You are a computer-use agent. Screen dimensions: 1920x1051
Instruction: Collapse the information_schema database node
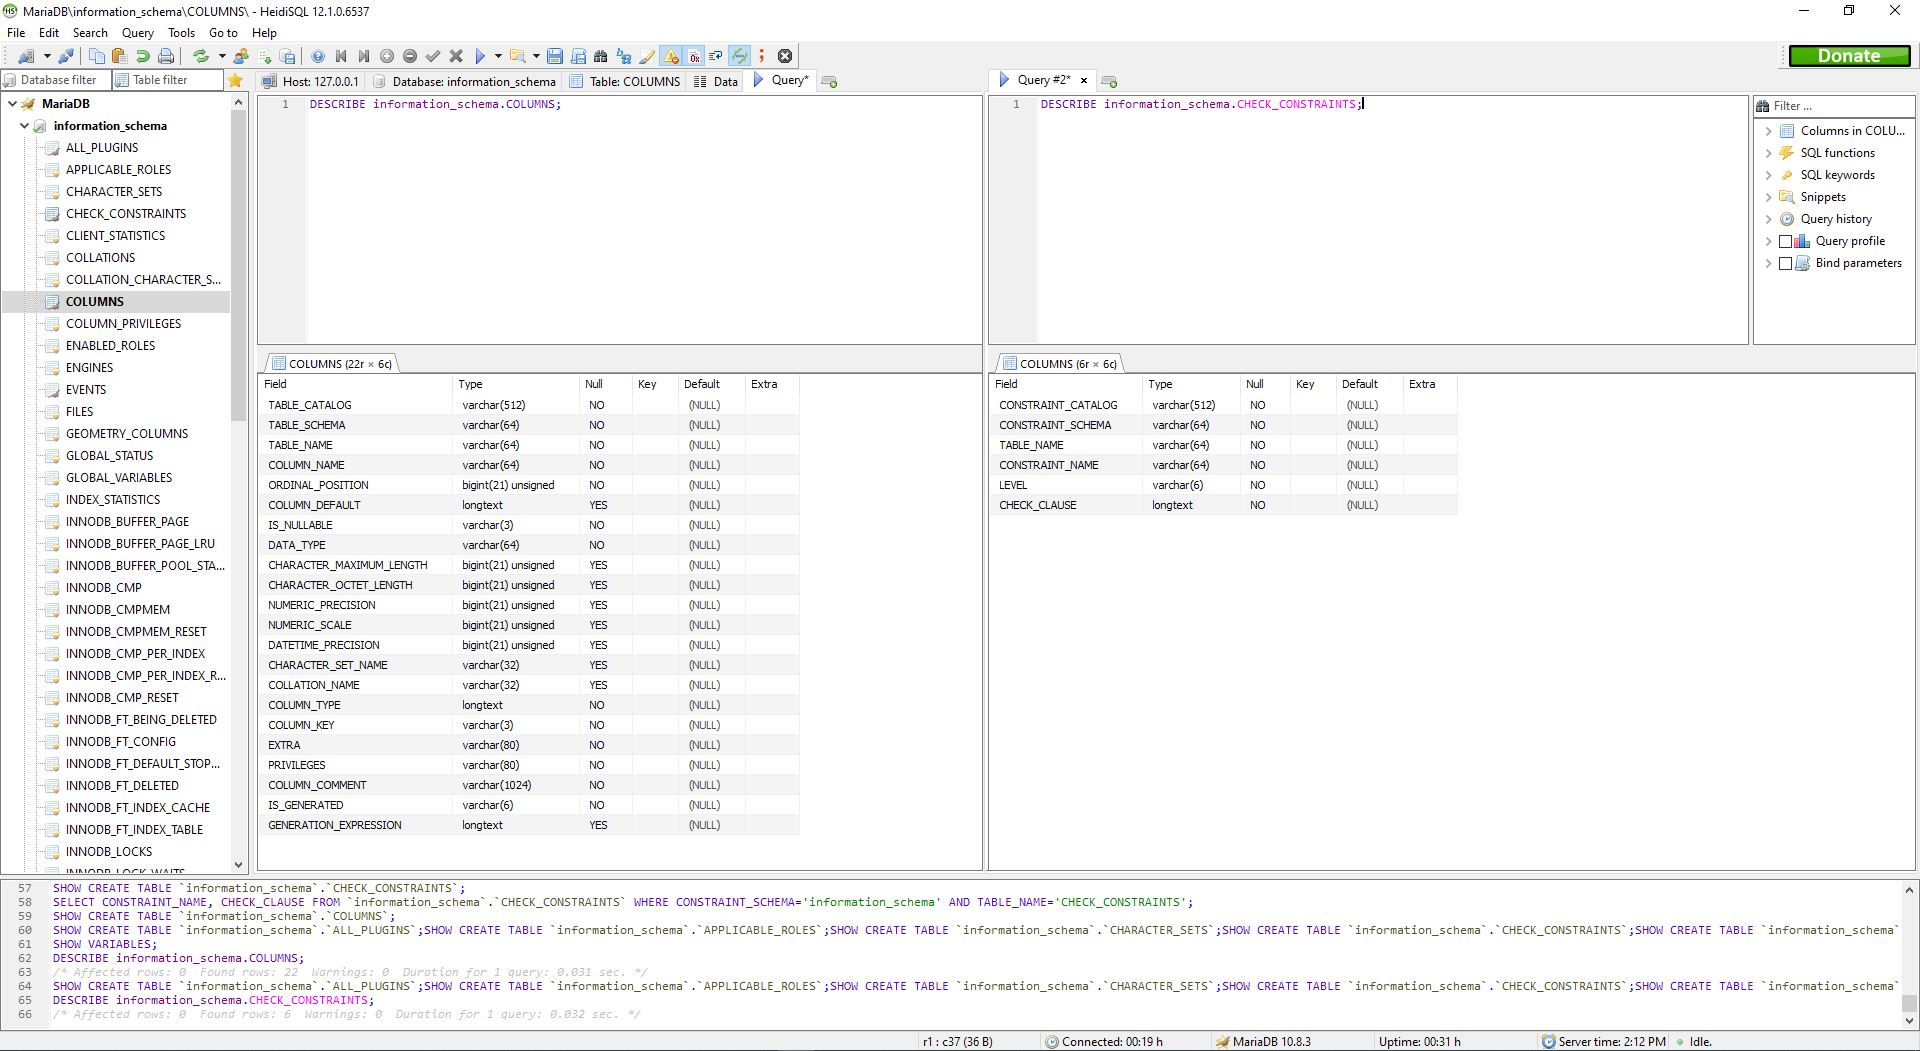[x=24, y=125]
